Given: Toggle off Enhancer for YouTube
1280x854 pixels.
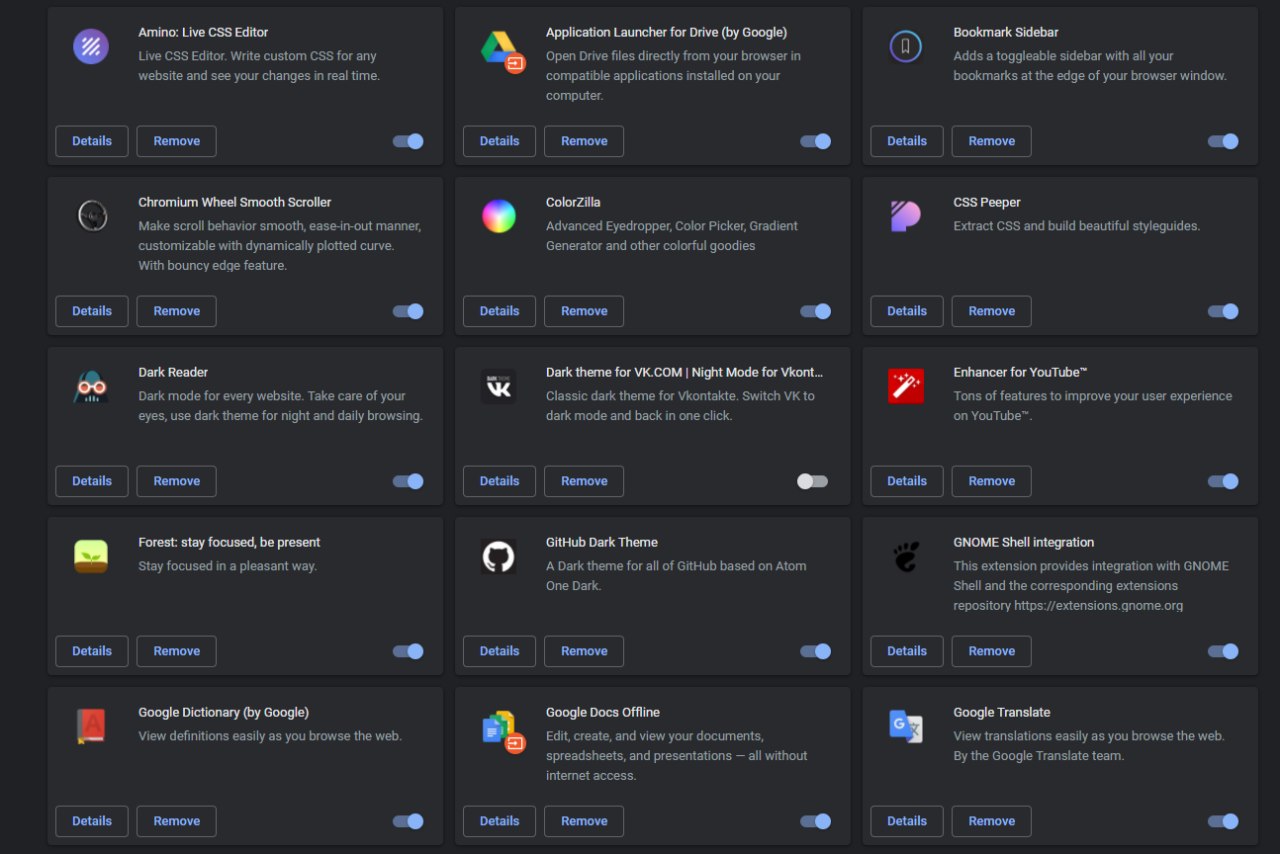Looking at the screenshot, I should (x=1223, y=481).
